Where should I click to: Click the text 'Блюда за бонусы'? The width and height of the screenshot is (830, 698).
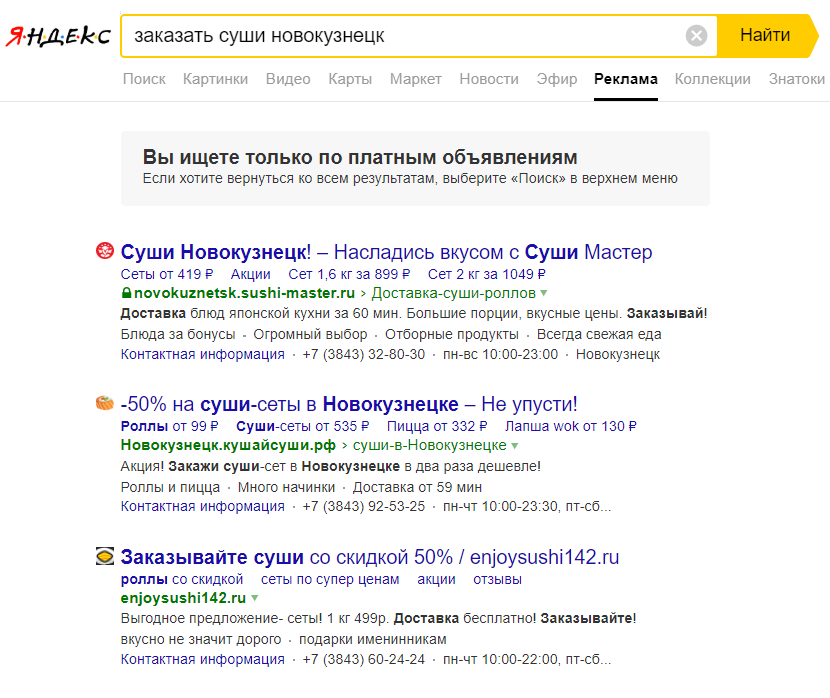click(178, 334)
